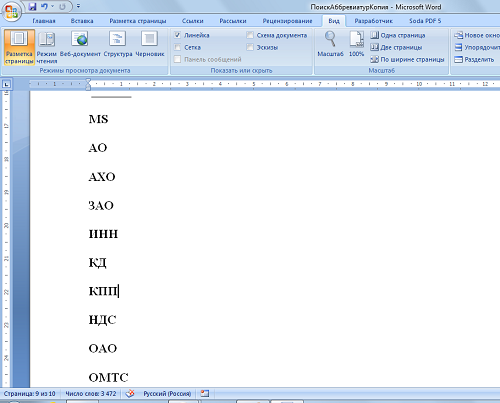Open the Quick Access Toolbar customize dropdown
The height and width of the screenshot is (403, 500).
coord(78,6)
